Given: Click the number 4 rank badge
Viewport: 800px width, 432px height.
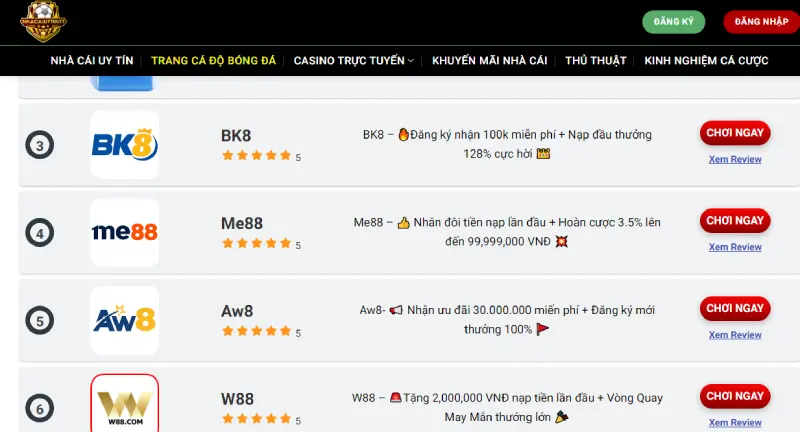Looking at the screenshot, I should pyautogui.click(x=39, y=234).
